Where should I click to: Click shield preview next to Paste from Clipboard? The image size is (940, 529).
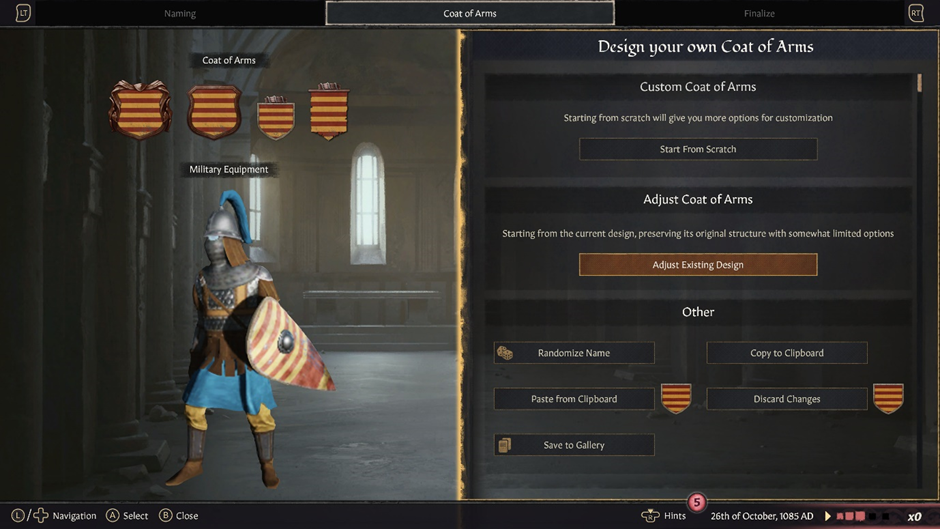[676, 398]
